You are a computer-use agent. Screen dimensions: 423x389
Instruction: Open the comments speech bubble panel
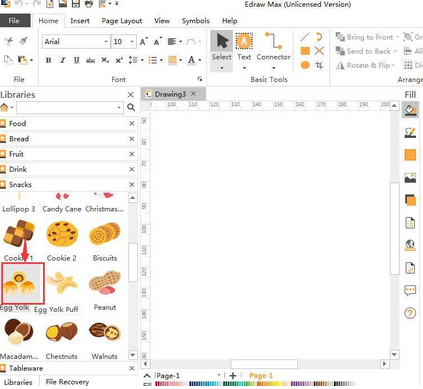pos(410,291)
